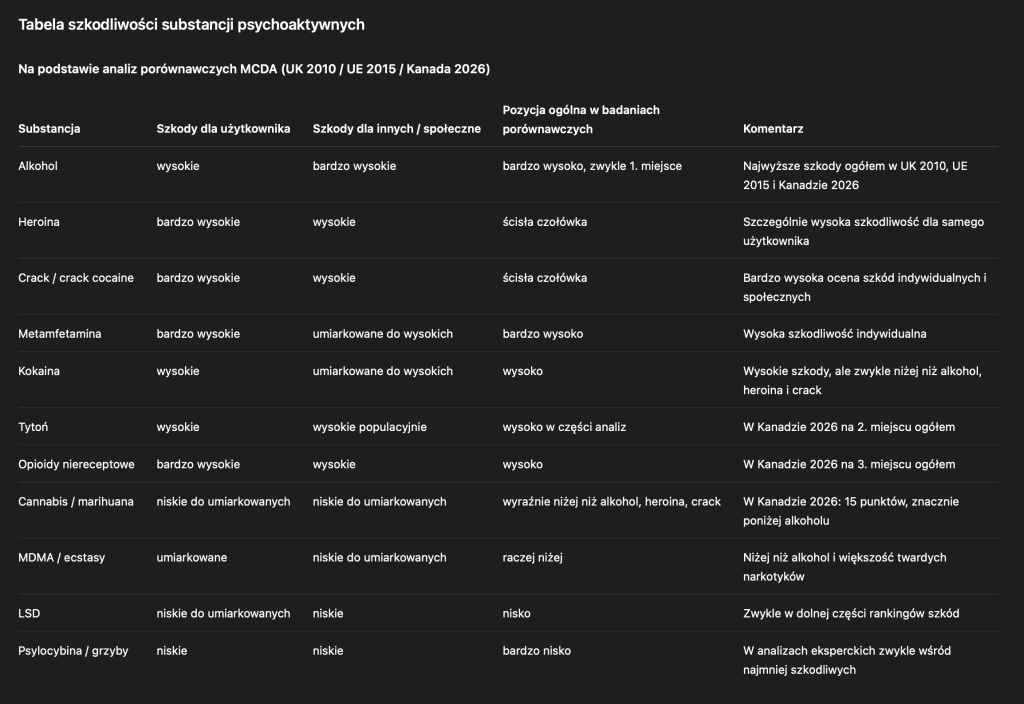
Task: Select the 'Cannabis / marihuana' cell
Action: point(76,501)
